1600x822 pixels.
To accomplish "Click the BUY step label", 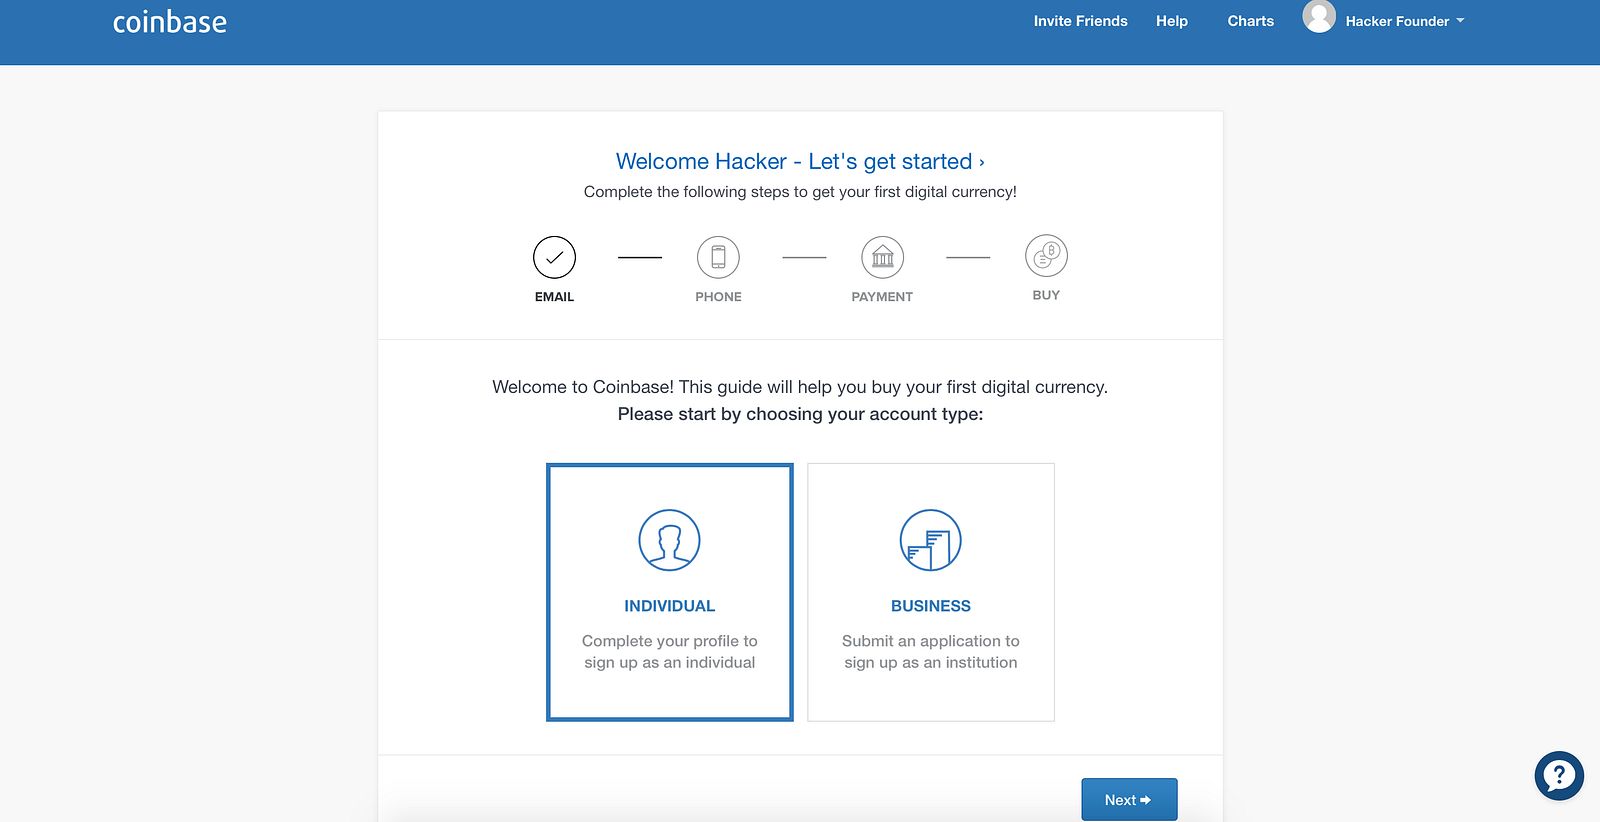I will click(1046, 295).
